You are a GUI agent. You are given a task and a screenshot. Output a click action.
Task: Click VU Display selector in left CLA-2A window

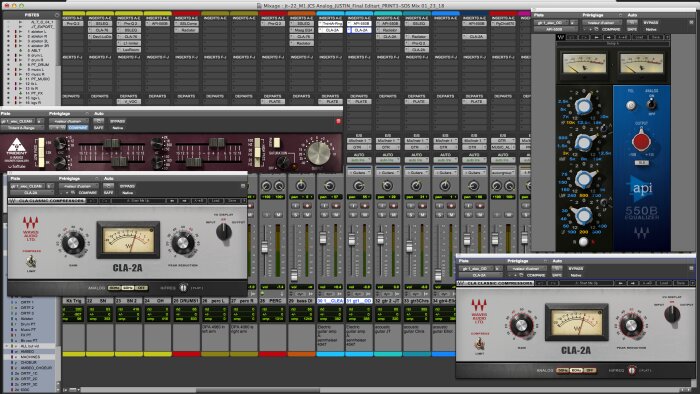(224, 232)
